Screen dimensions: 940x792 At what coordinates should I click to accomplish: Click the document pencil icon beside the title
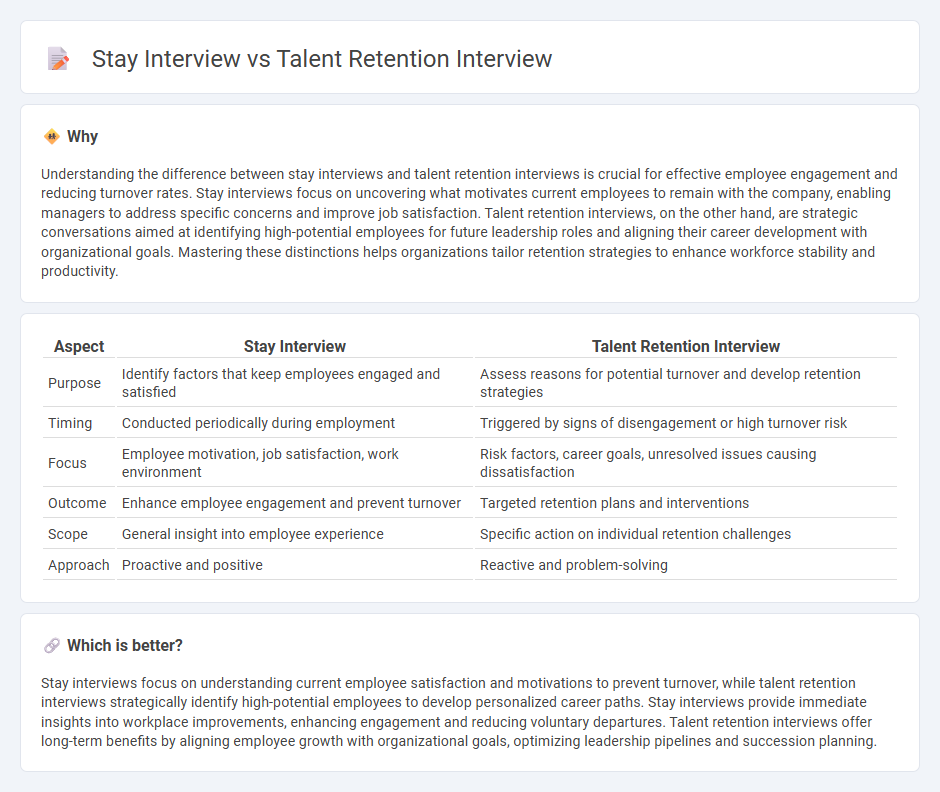pos(58,59)
